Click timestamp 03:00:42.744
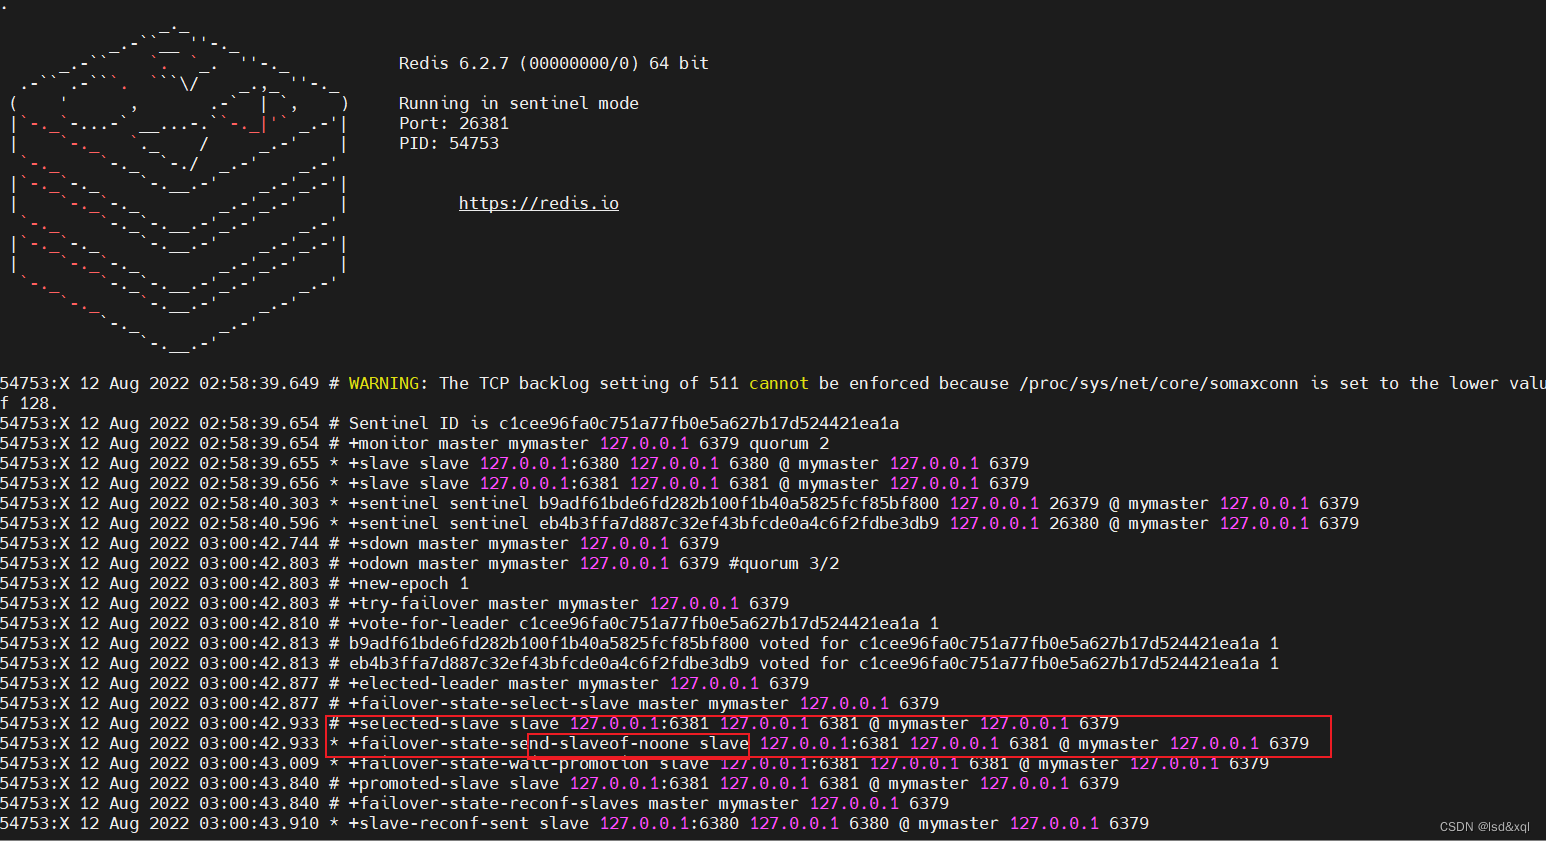Screen dimensions: 1546x844 (259, 543)
